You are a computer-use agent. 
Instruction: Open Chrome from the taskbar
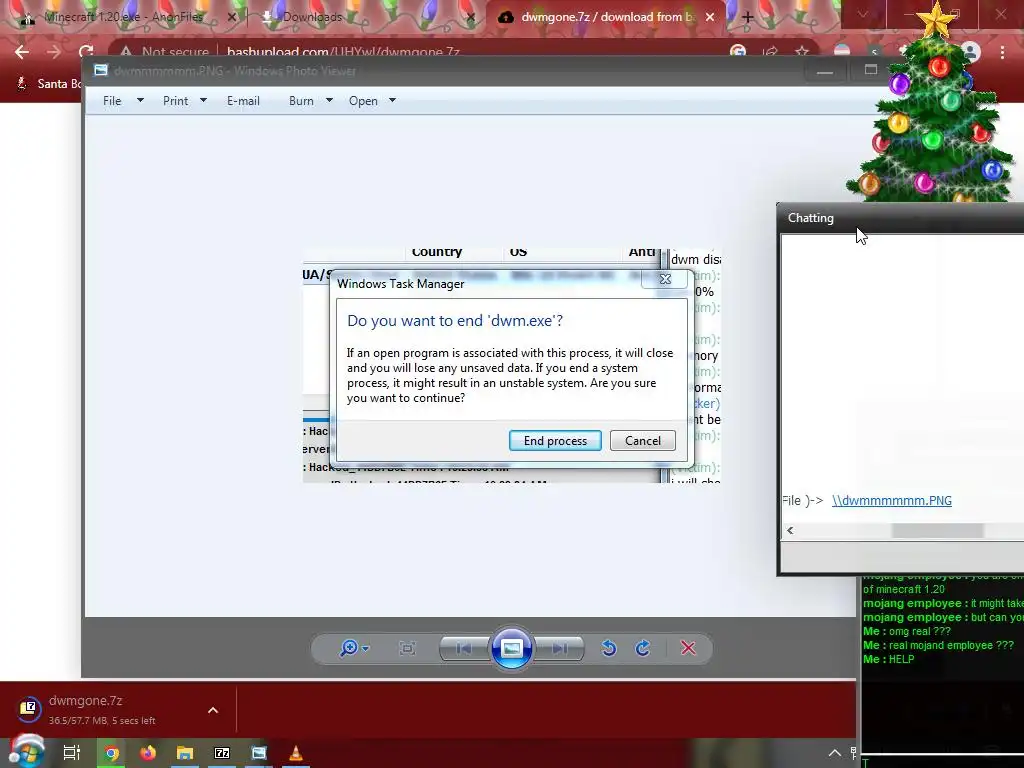[112, 753]
